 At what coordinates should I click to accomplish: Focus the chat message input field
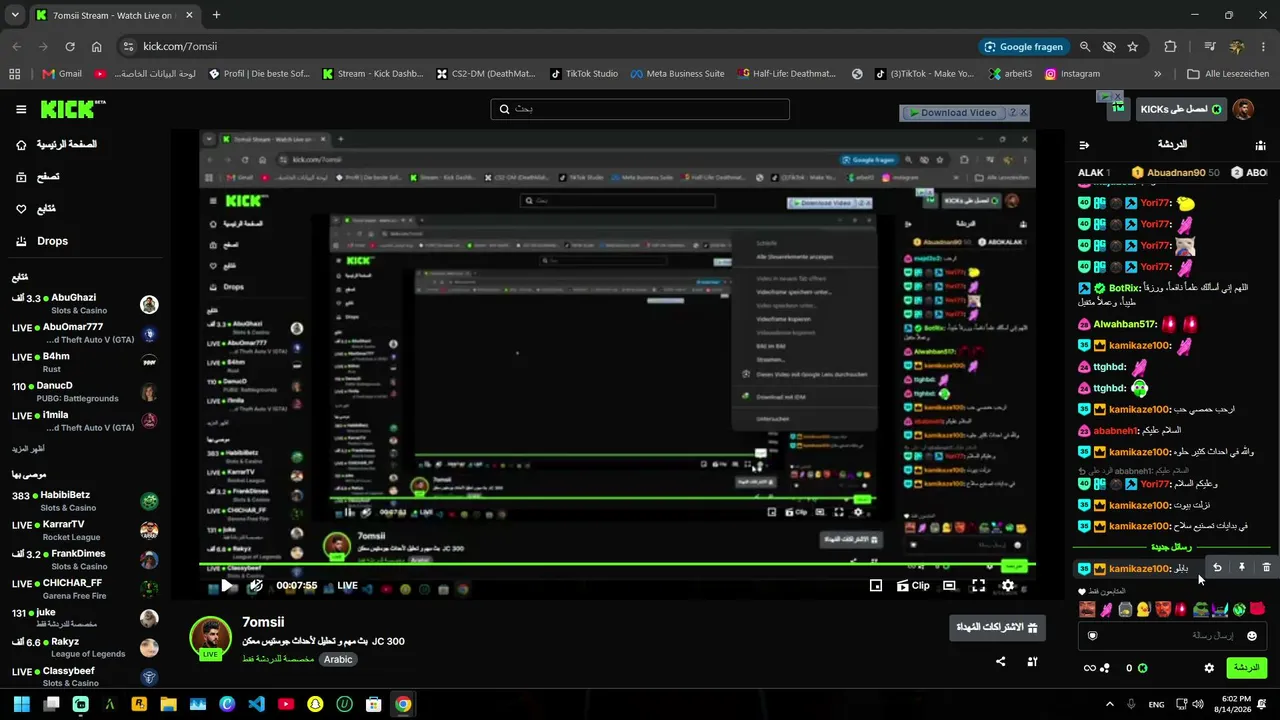[1172, 635]
